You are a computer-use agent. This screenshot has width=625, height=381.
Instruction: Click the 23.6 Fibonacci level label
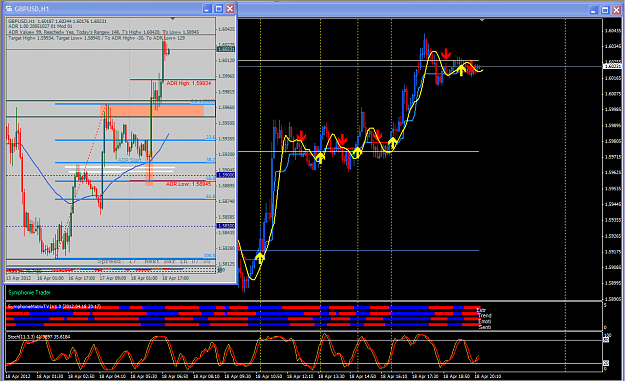pos(210,137)
